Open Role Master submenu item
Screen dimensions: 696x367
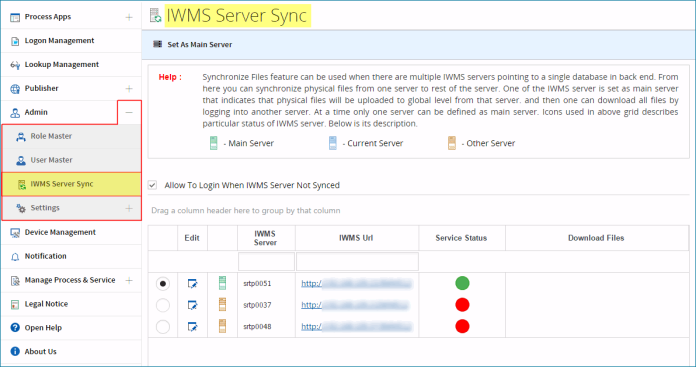click(71, 136)
